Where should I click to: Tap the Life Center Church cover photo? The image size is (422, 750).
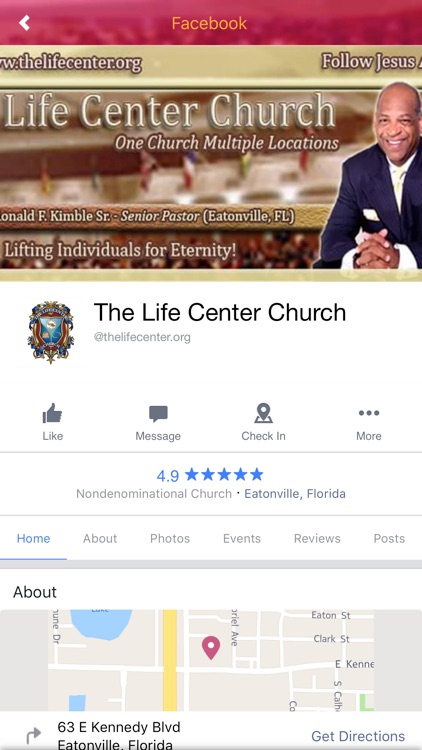(x=211, y=163)
